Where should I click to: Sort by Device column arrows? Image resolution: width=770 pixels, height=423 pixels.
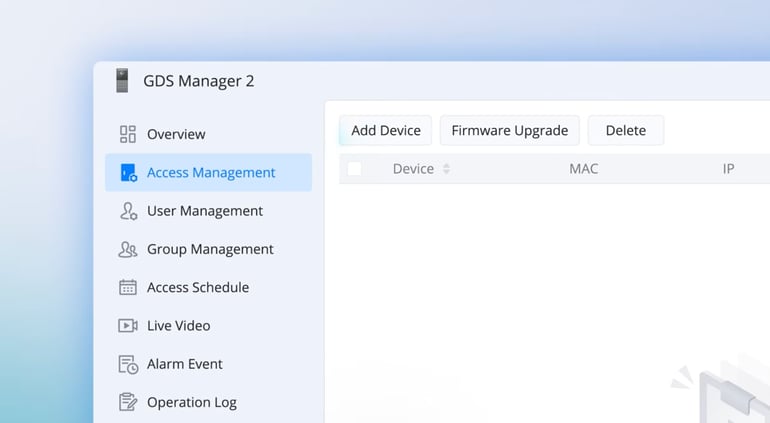[446, 169]
